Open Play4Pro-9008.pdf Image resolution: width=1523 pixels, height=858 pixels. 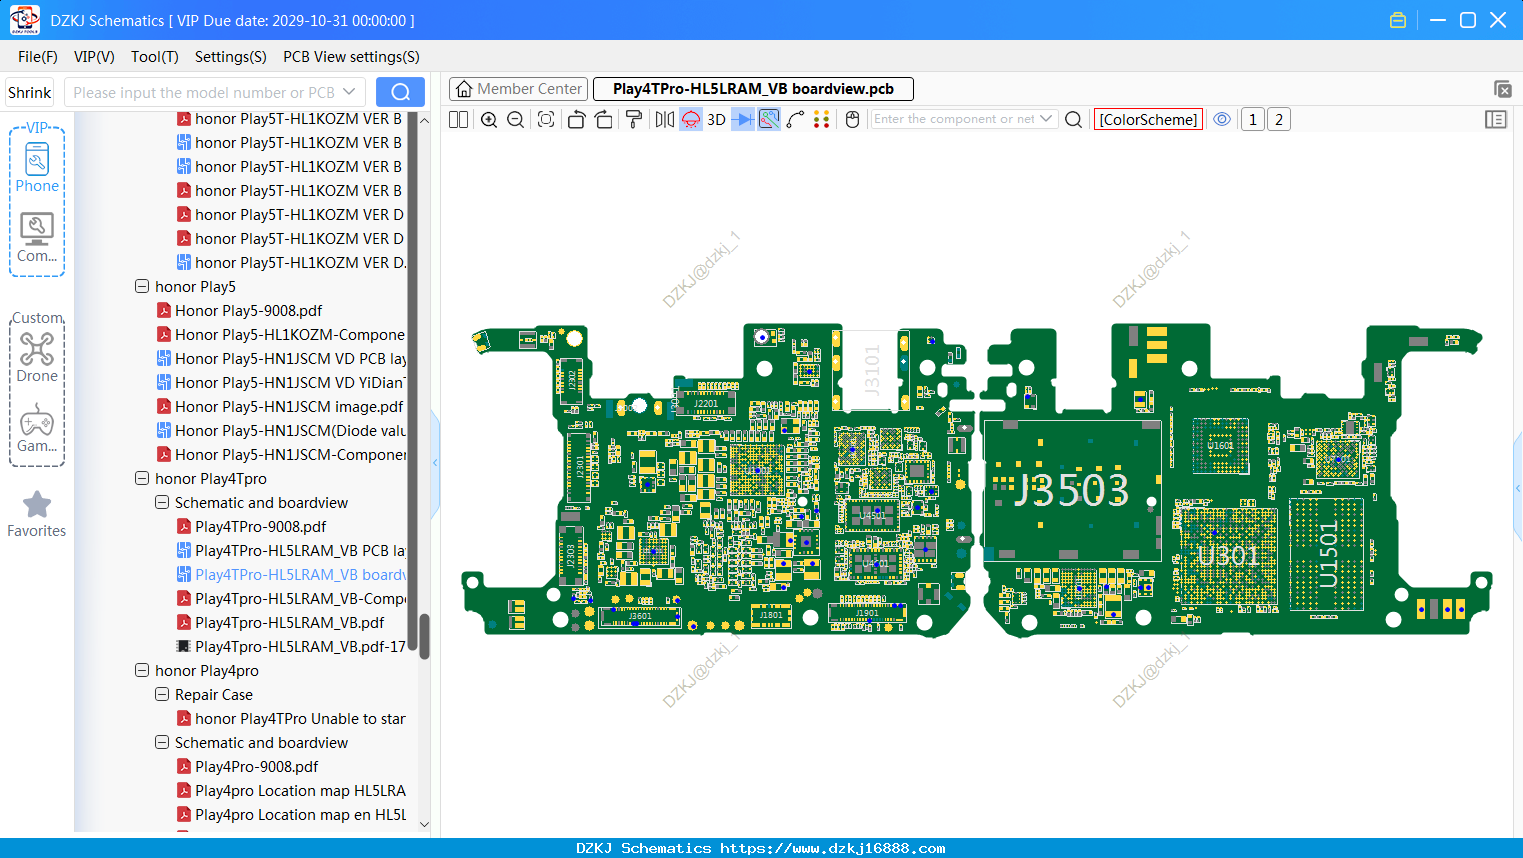(x=256, y=766)
